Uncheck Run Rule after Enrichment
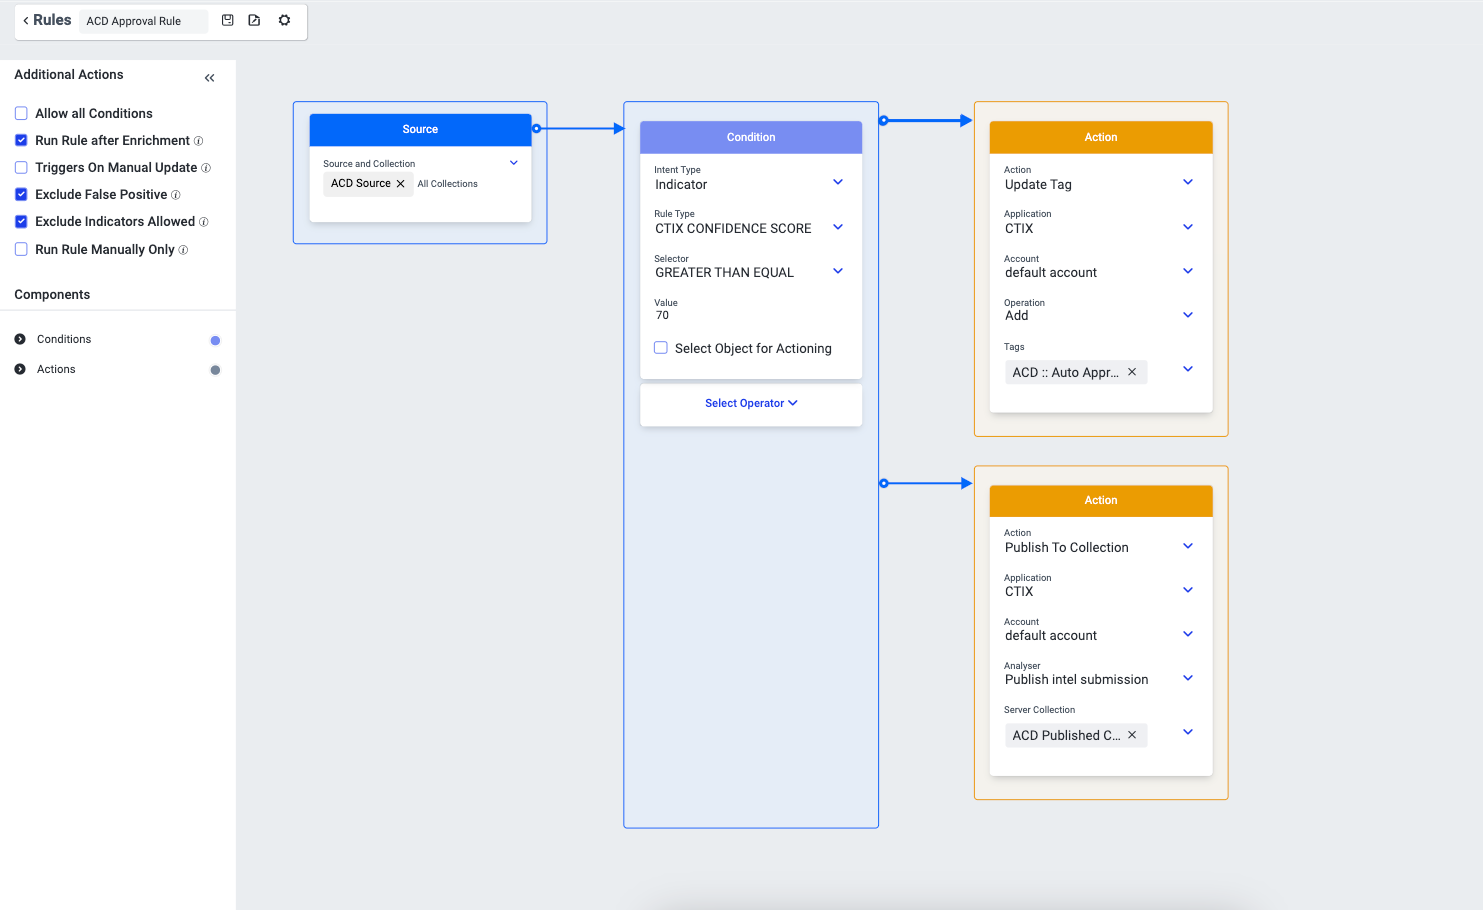Screen dimensions: 1483x910 [21, 141]
